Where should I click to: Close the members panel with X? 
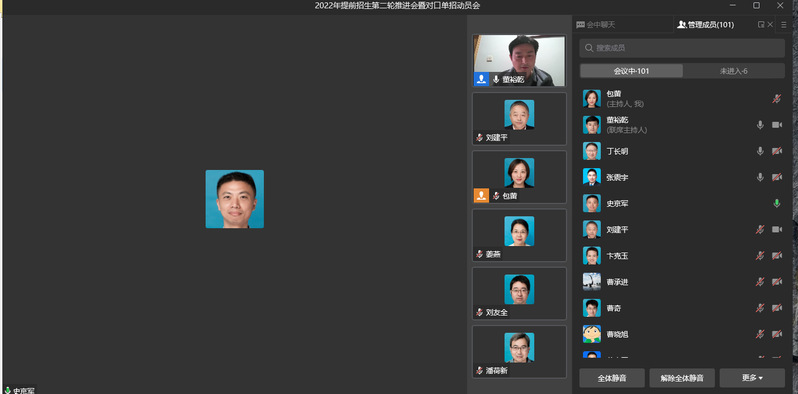click(770, 24)
